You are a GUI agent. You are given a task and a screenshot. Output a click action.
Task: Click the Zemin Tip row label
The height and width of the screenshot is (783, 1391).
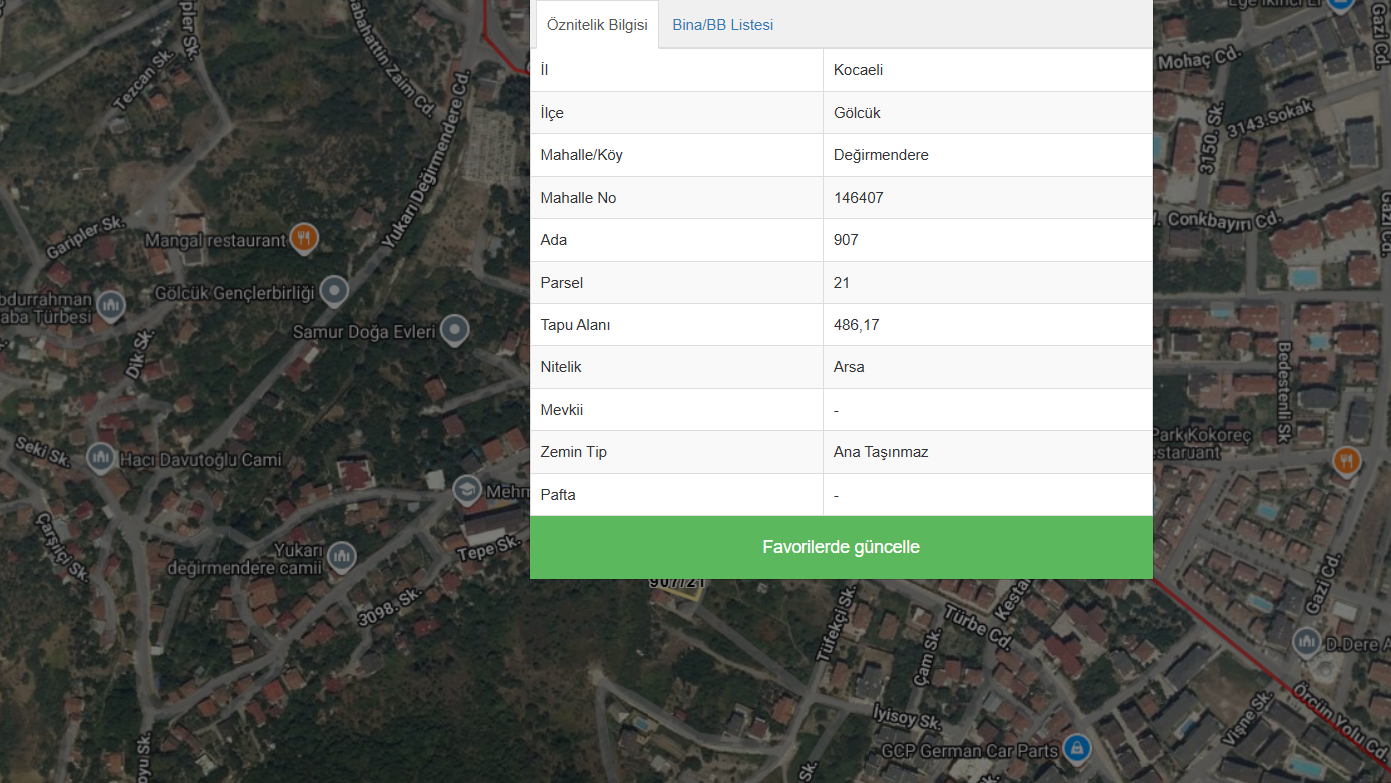(573, 452)
